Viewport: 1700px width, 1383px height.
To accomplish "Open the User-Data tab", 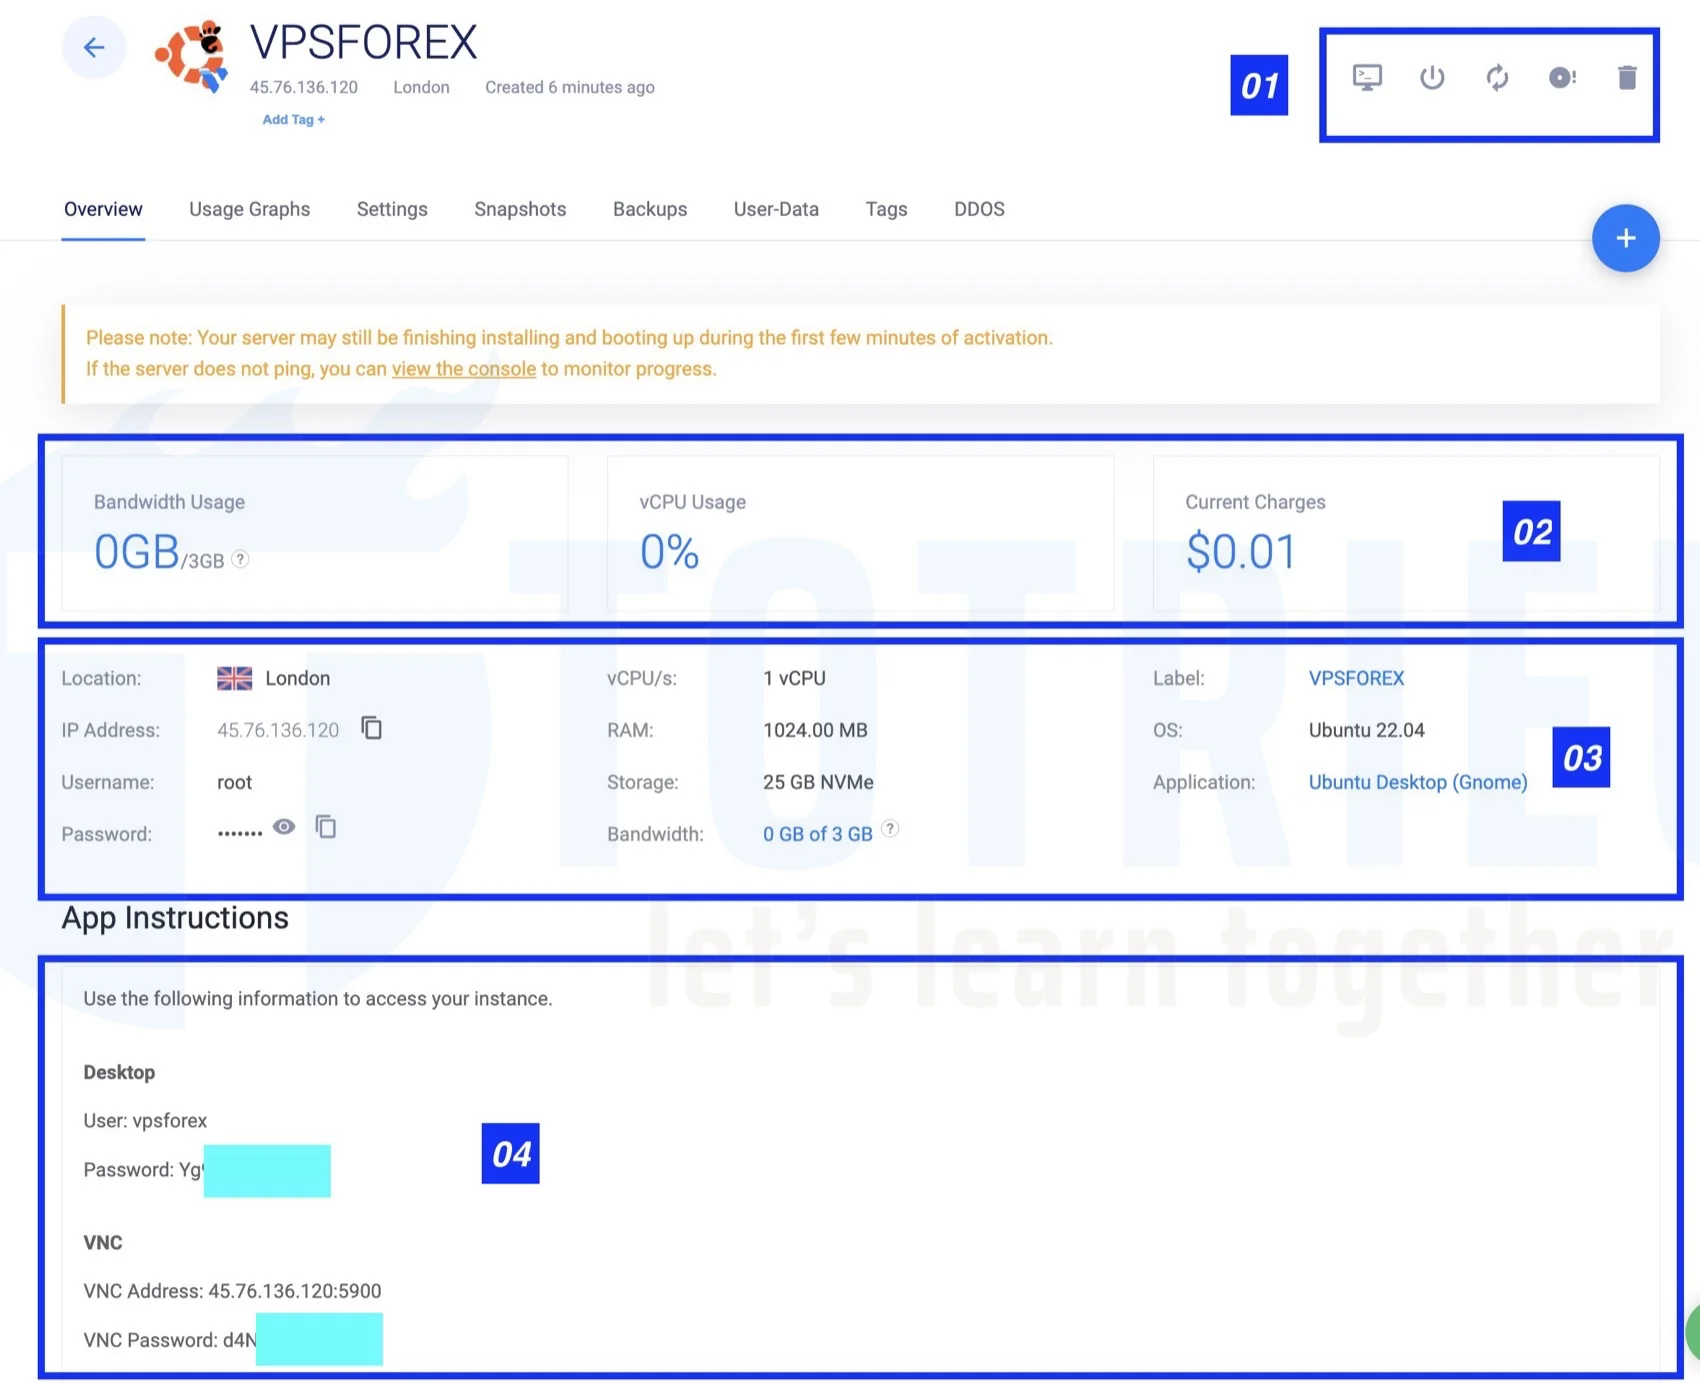I will (776, 209).
